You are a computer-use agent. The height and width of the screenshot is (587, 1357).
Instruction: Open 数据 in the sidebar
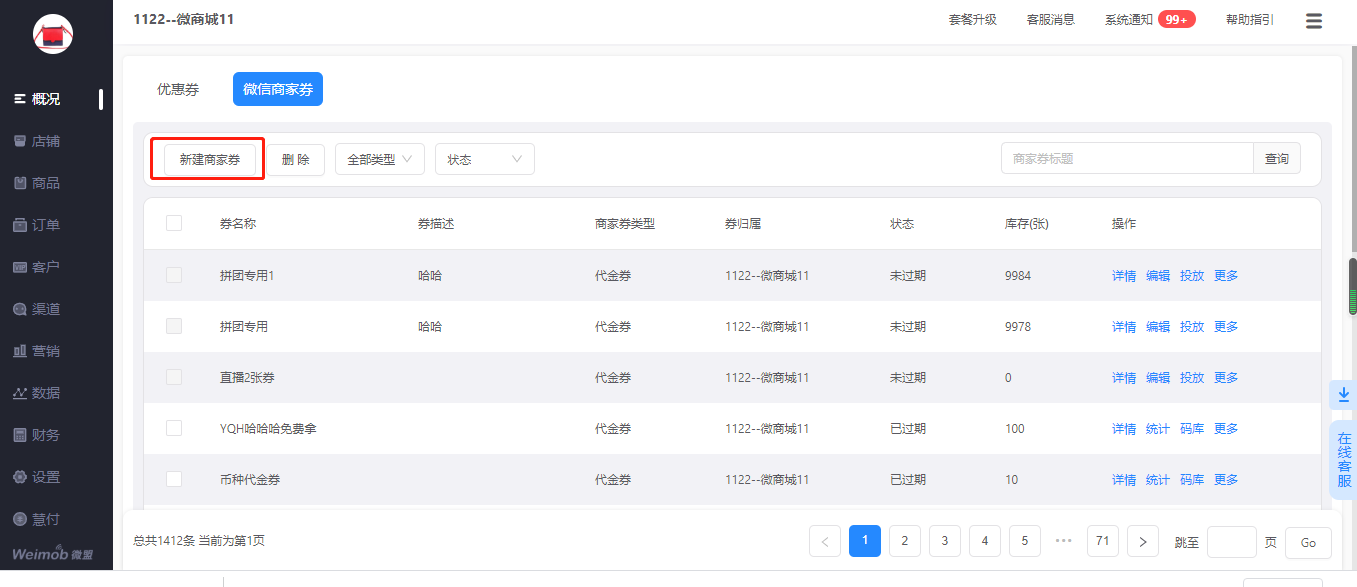pos(46,393)
